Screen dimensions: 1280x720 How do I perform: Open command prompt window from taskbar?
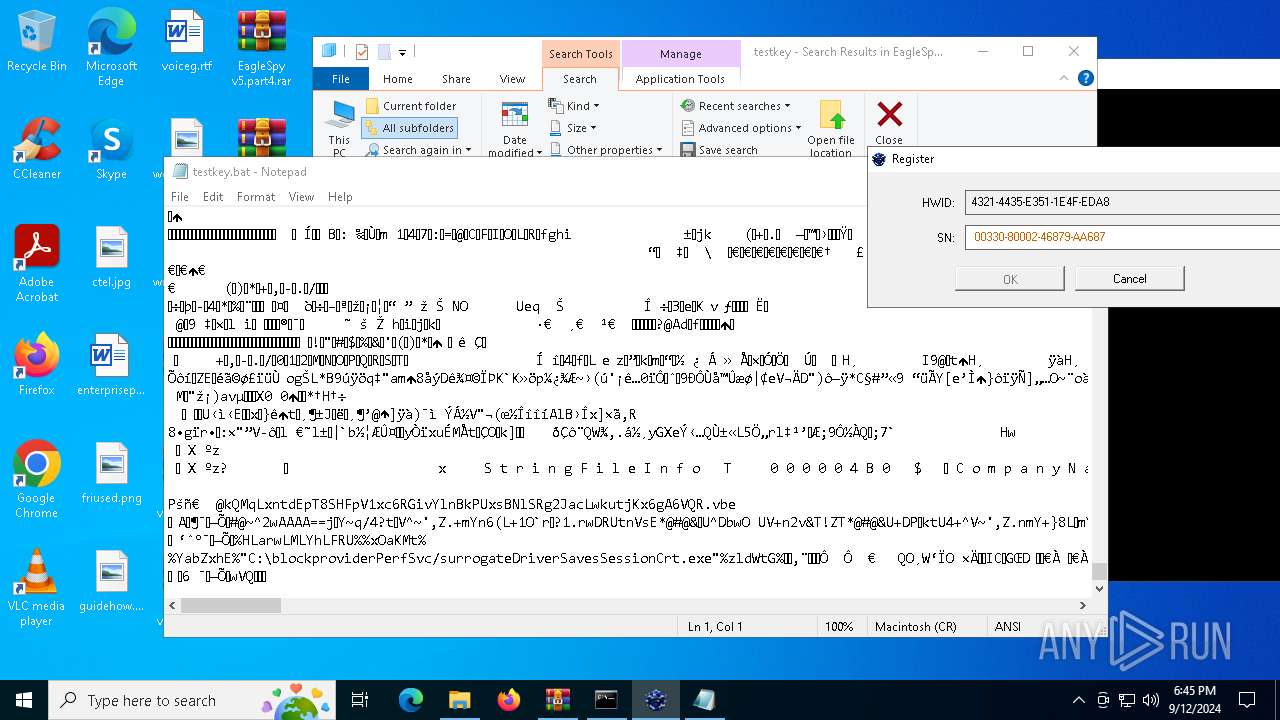(x=606, y=700)
